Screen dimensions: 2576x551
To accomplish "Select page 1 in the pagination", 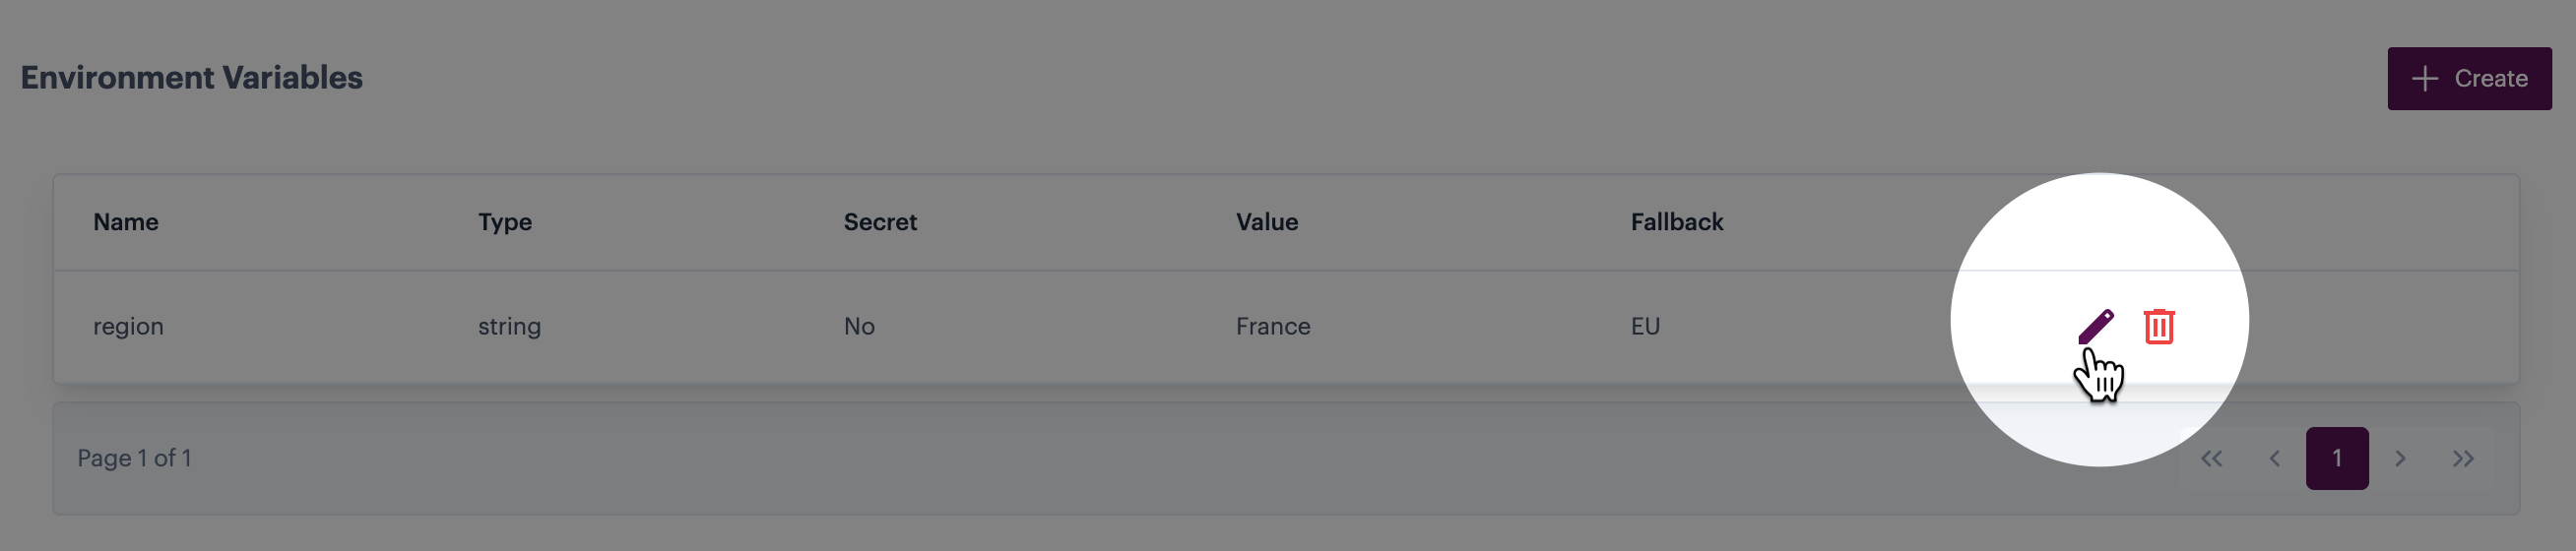I will pyautogui.click(x=2337, y=459).
